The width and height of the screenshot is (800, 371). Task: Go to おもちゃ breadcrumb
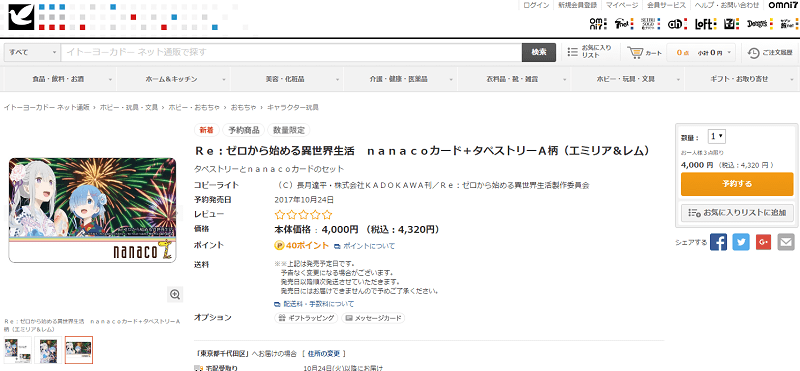click(243, 107)
